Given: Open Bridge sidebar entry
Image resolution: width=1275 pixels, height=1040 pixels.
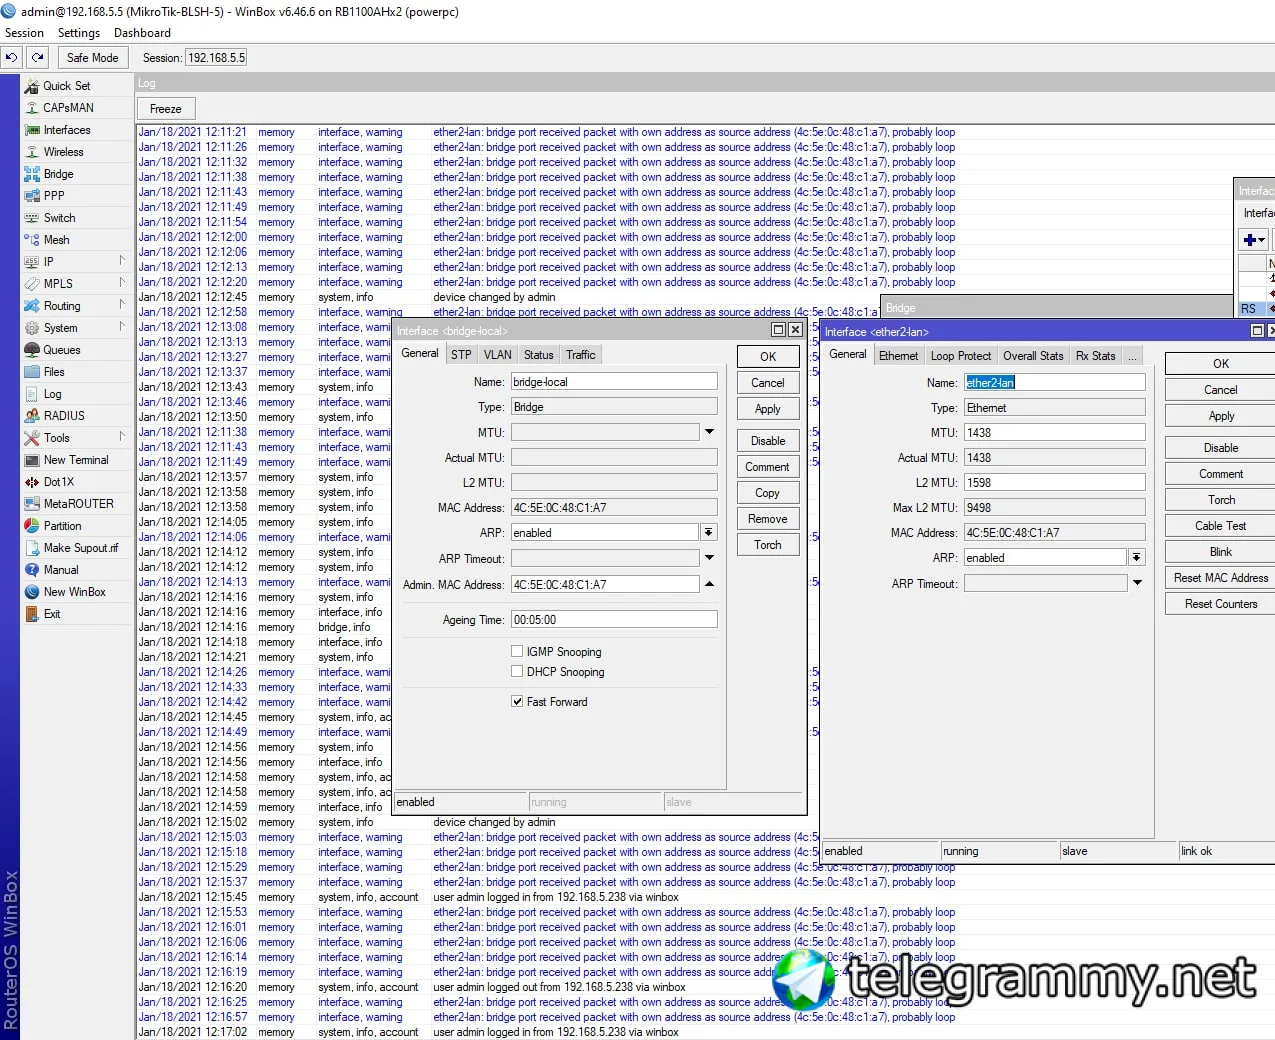Looking at the screenshot, I should click(58, 174).
